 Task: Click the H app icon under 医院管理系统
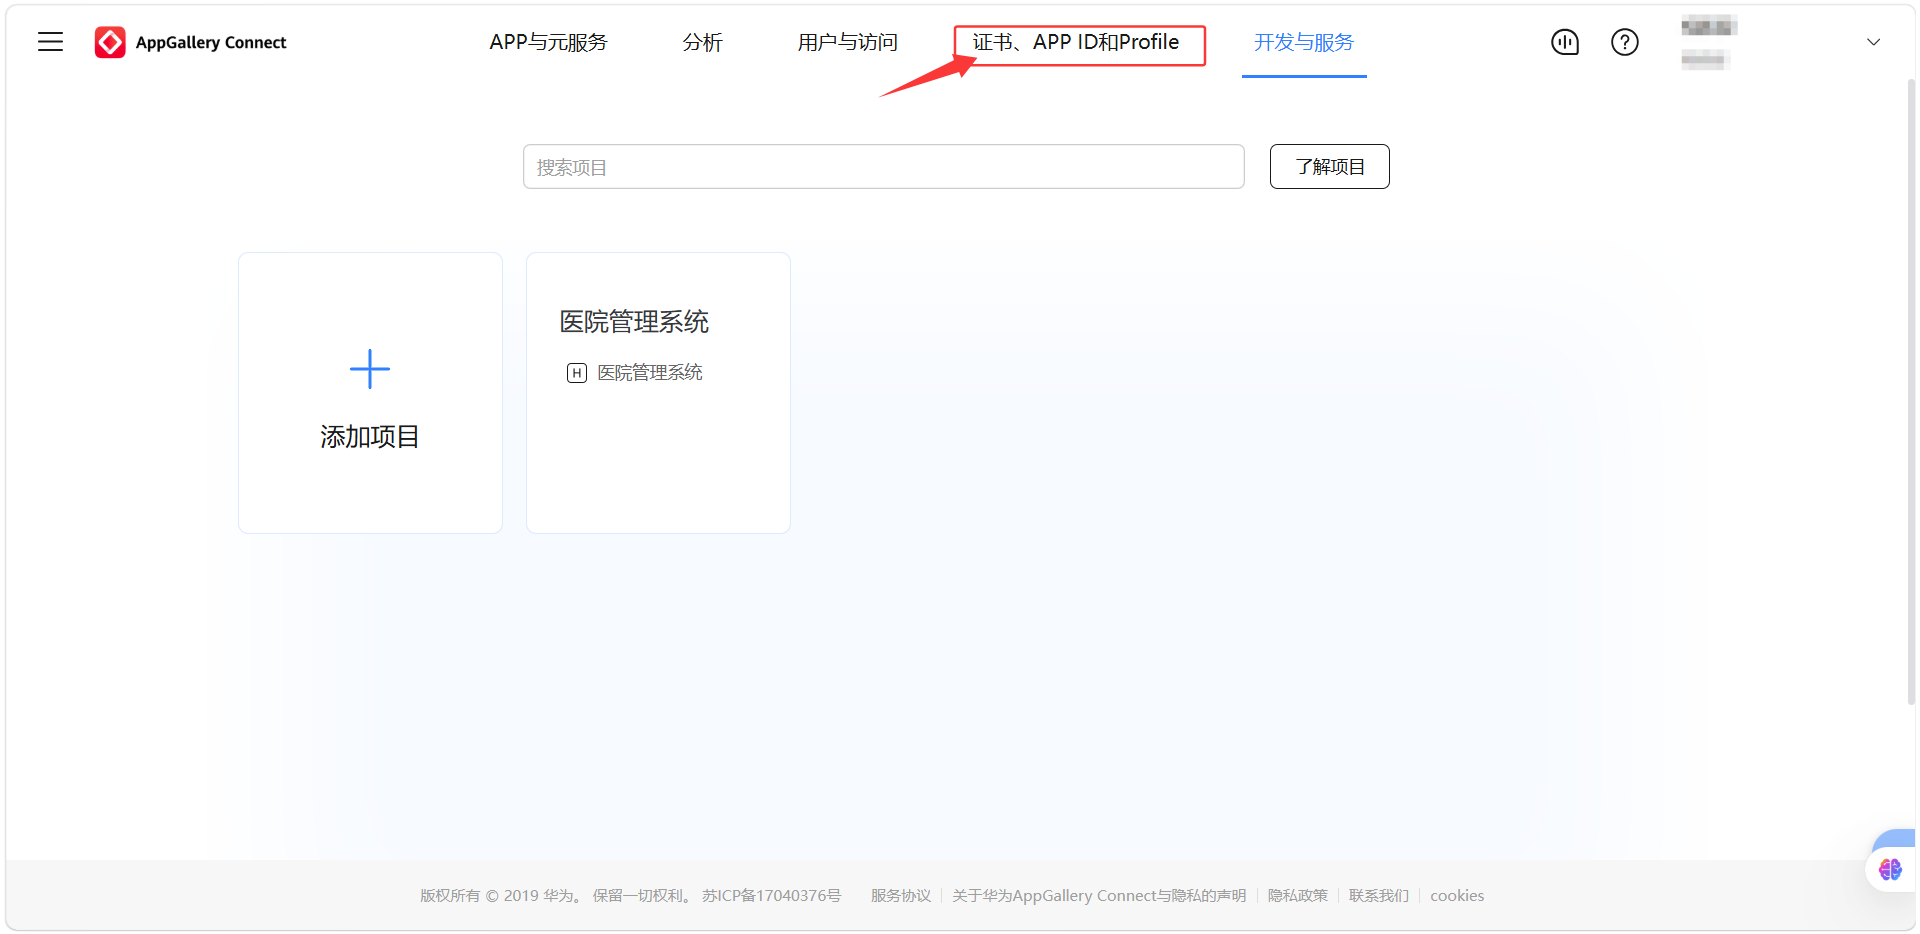point(577,373)
